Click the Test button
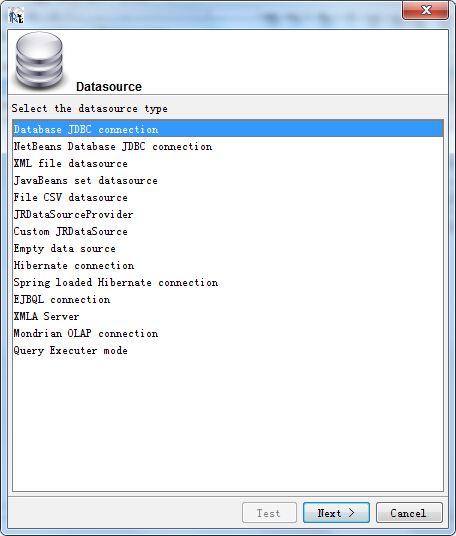The width and height of the screenshot is (456, 536). point(269,512)
